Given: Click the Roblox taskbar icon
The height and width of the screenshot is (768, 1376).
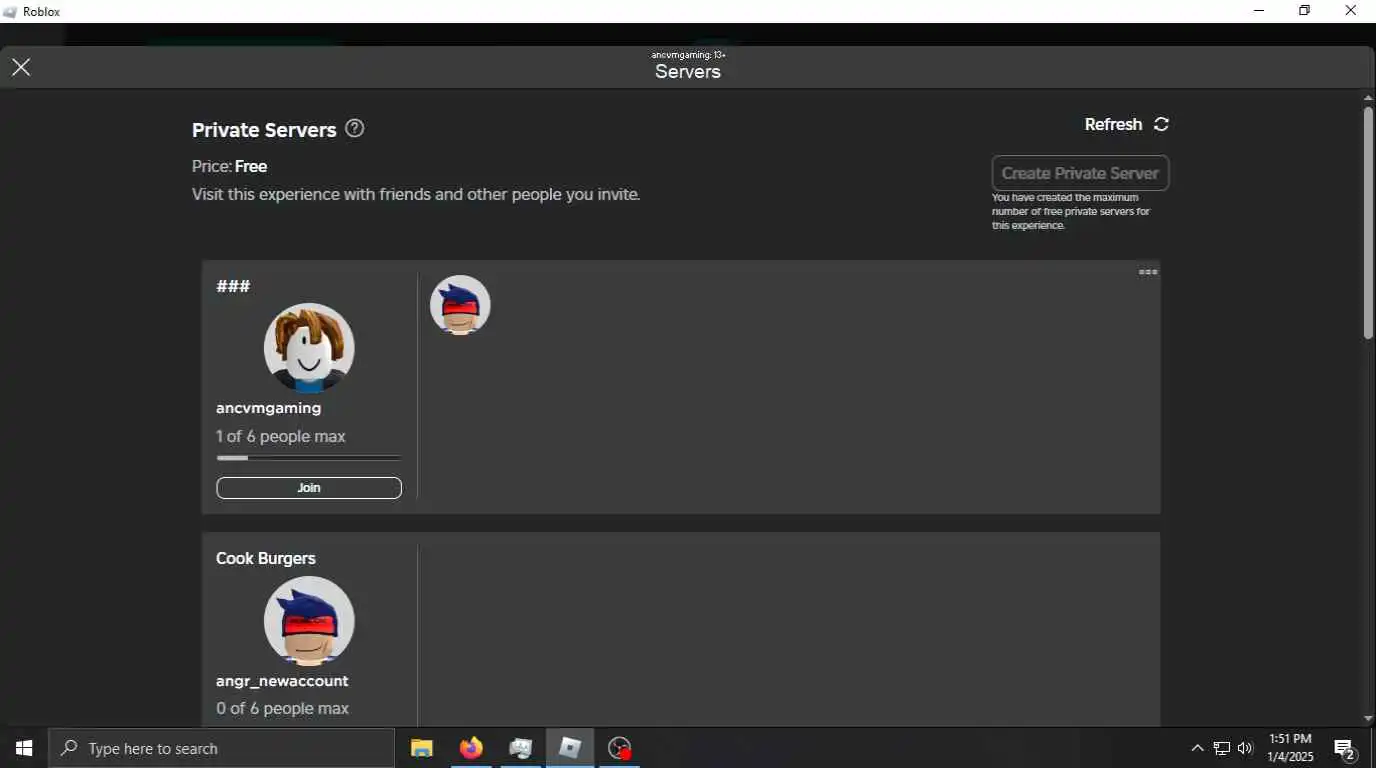Looking at the screenshot, I should (x=570, y=748).
